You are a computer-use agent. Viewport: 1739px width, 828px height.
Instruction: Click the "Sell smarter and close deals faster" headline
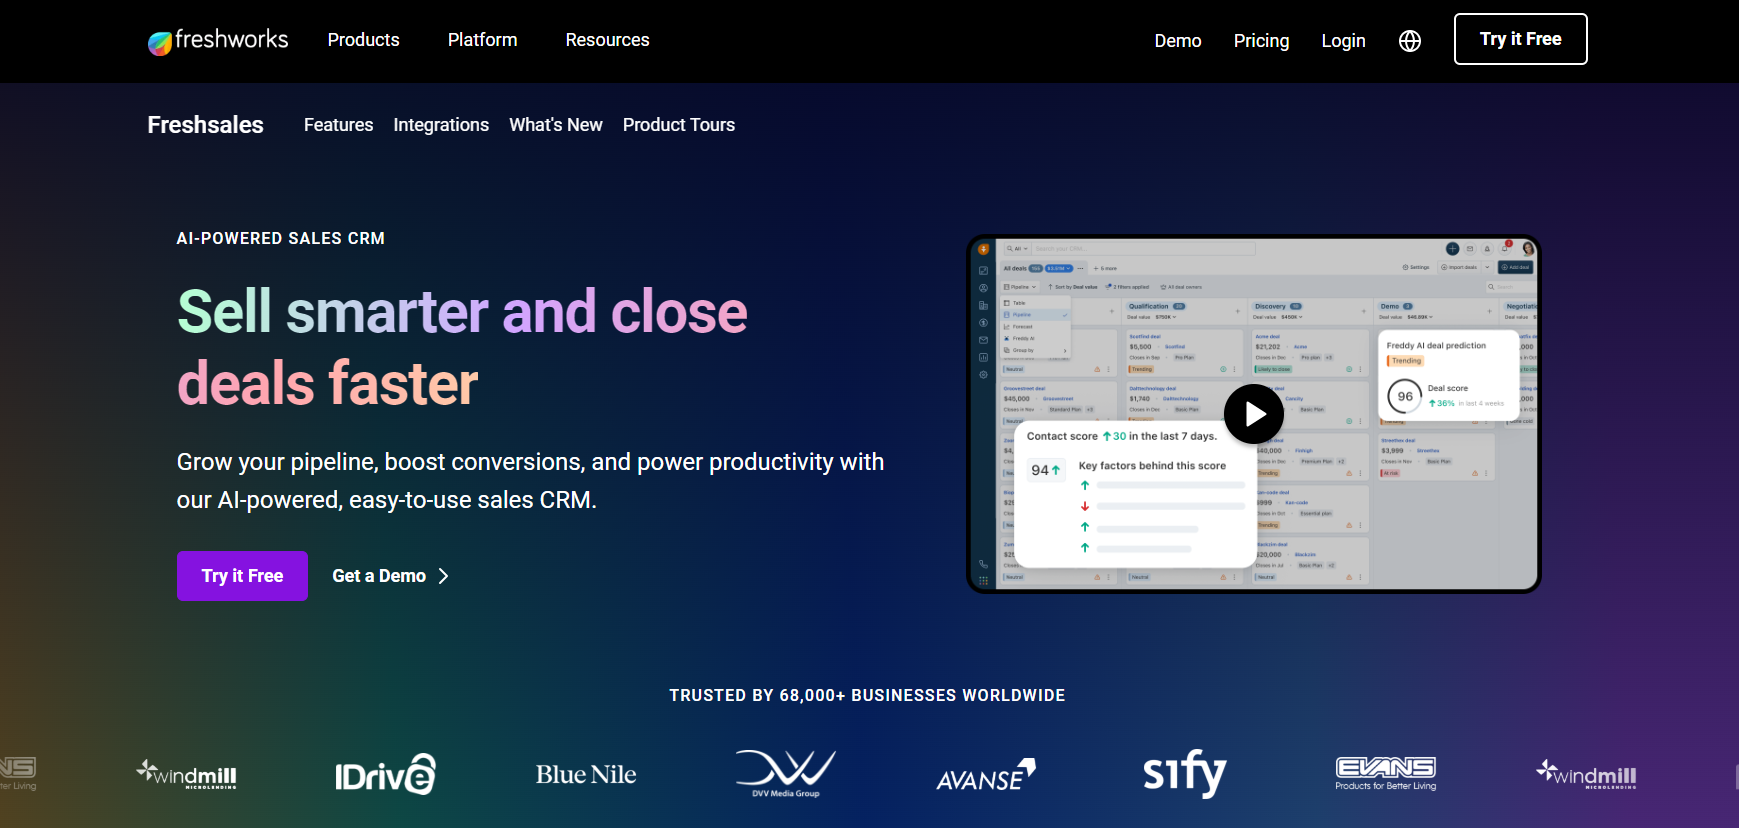[x=462, y=347]
